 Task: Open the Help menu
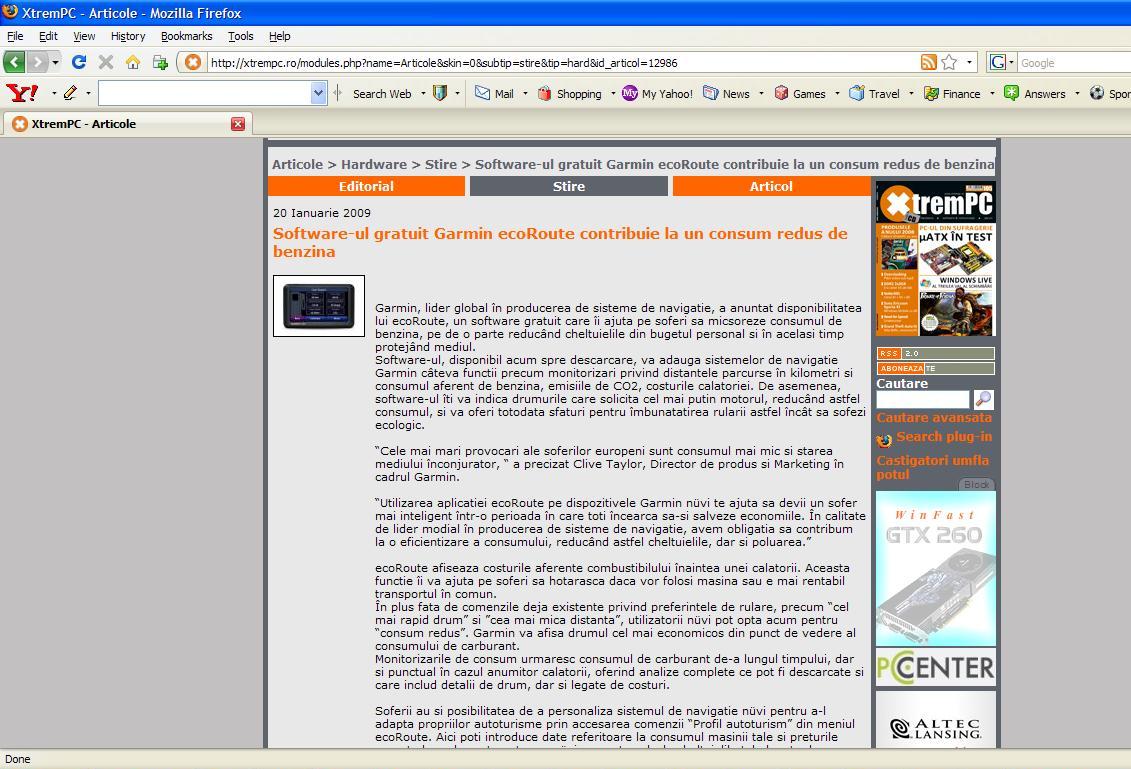[280, 36]
